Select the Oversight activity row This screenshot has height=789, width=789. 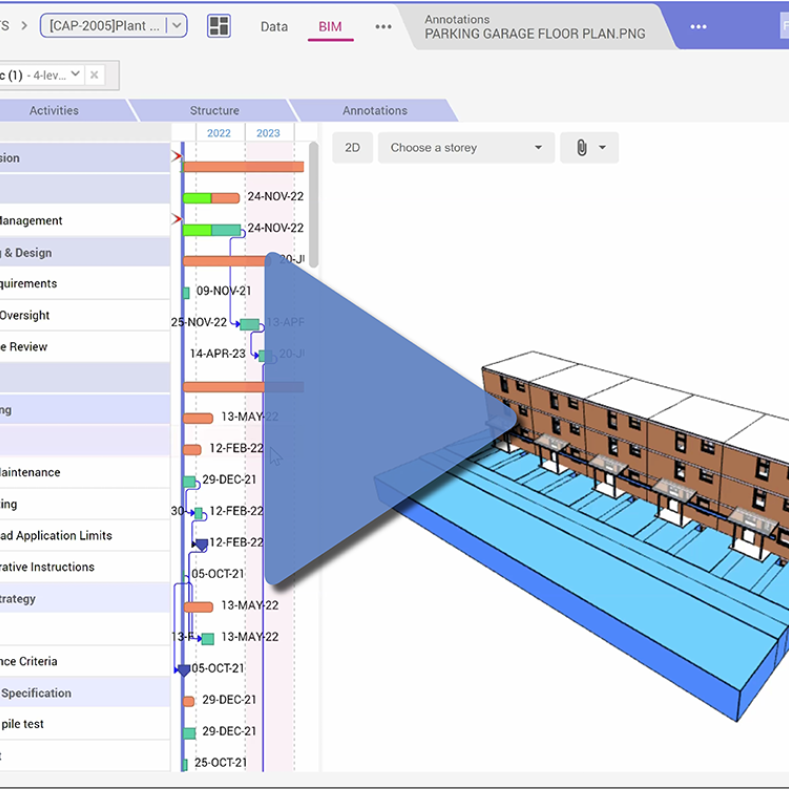click(85, 315)
